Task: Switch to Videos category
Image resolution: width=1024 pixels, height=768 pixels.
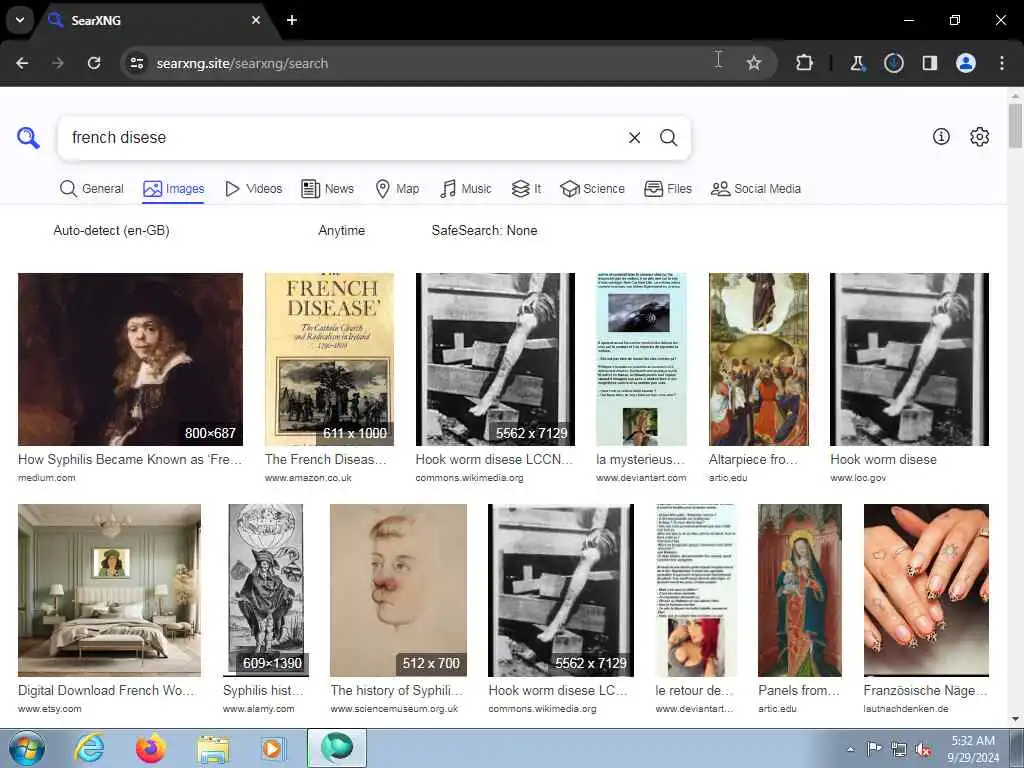Action: click(253, 189)
